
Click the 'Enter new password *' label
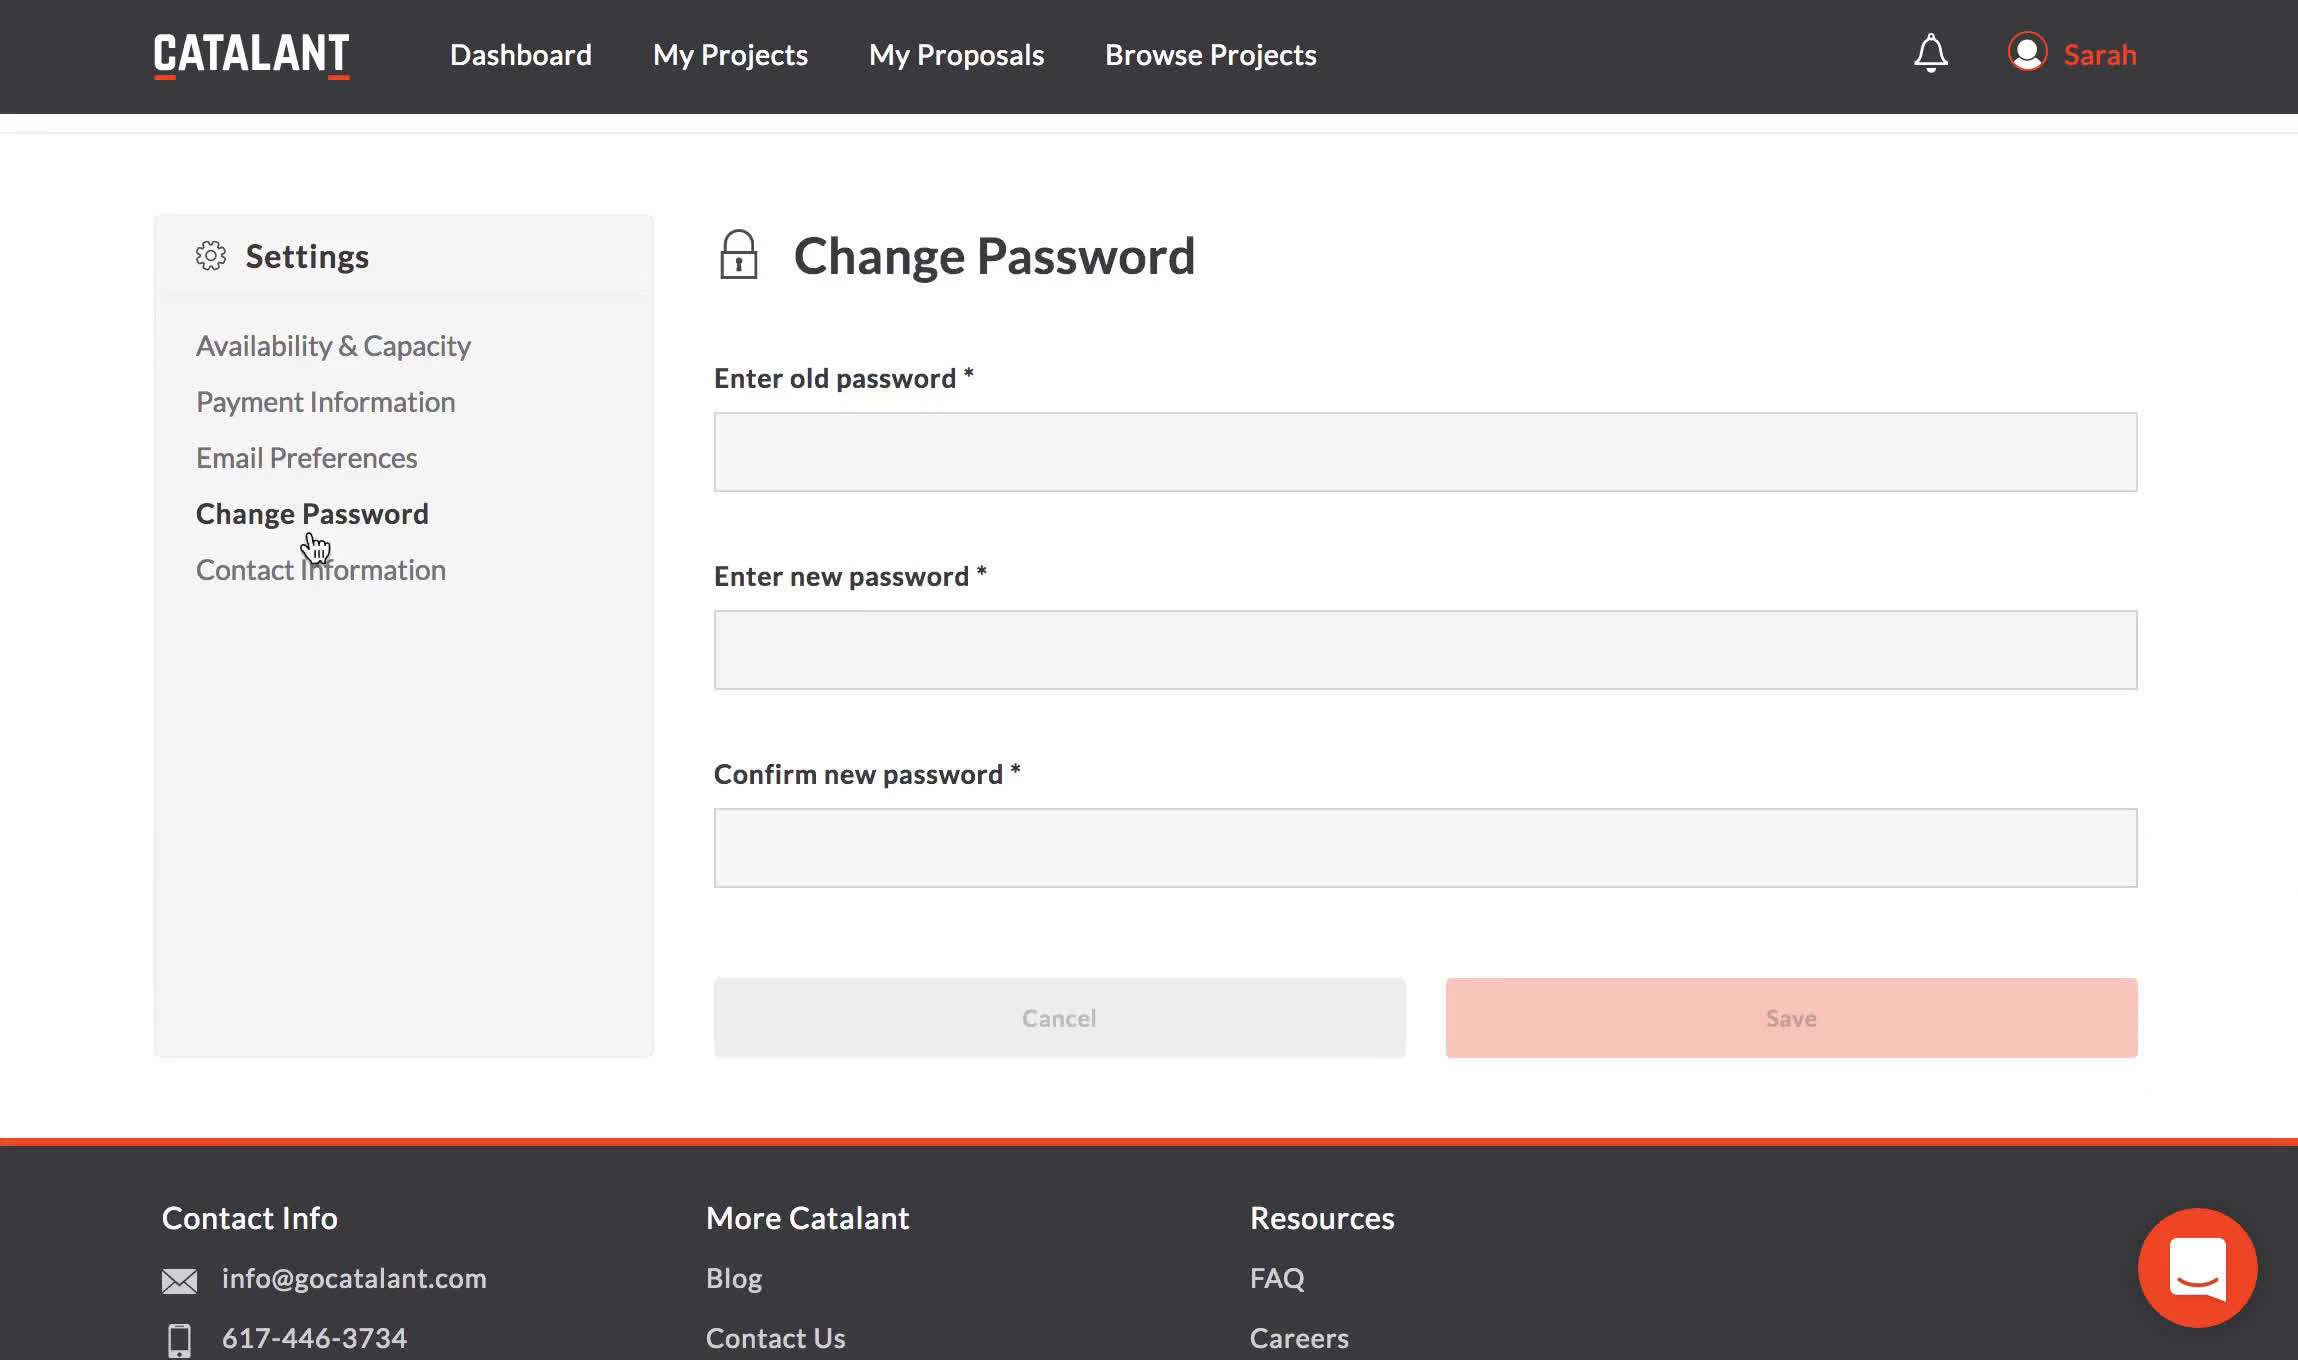pyautogui.click(x=850, y=577)
